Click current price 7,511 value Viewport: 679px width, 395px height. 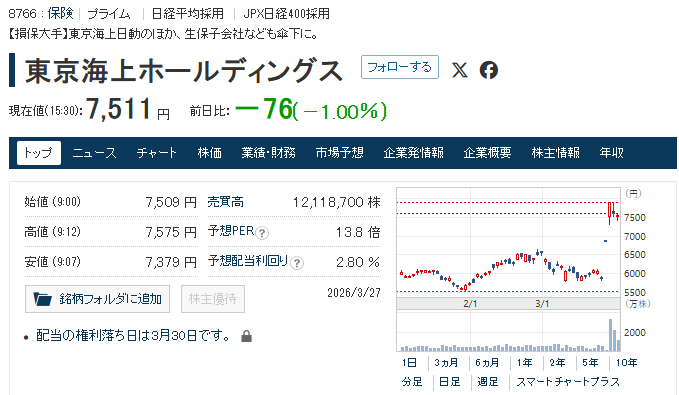pos(119,109)
